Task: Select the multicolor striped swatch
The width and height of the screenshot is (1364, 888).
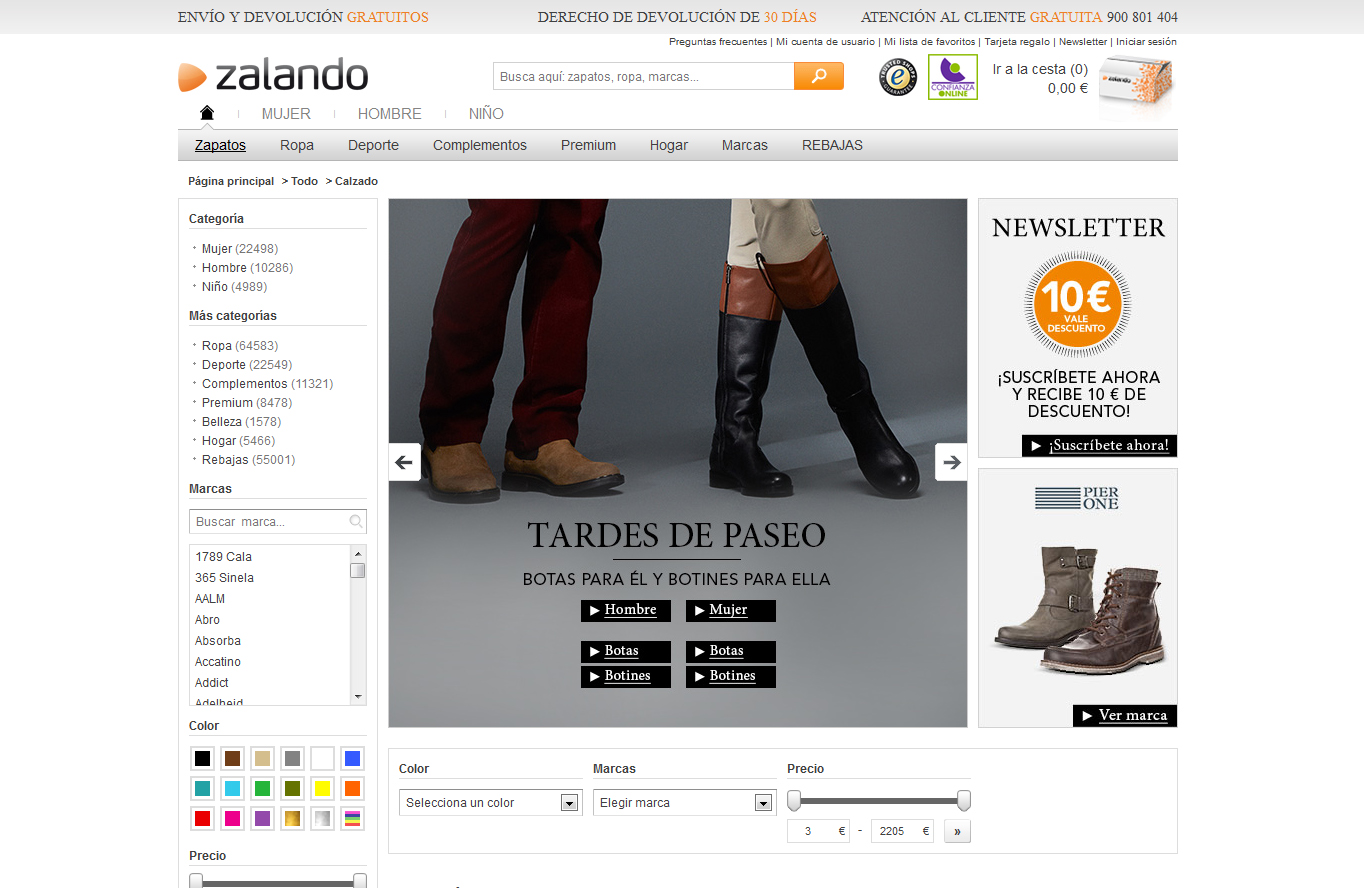Action: 352,818
